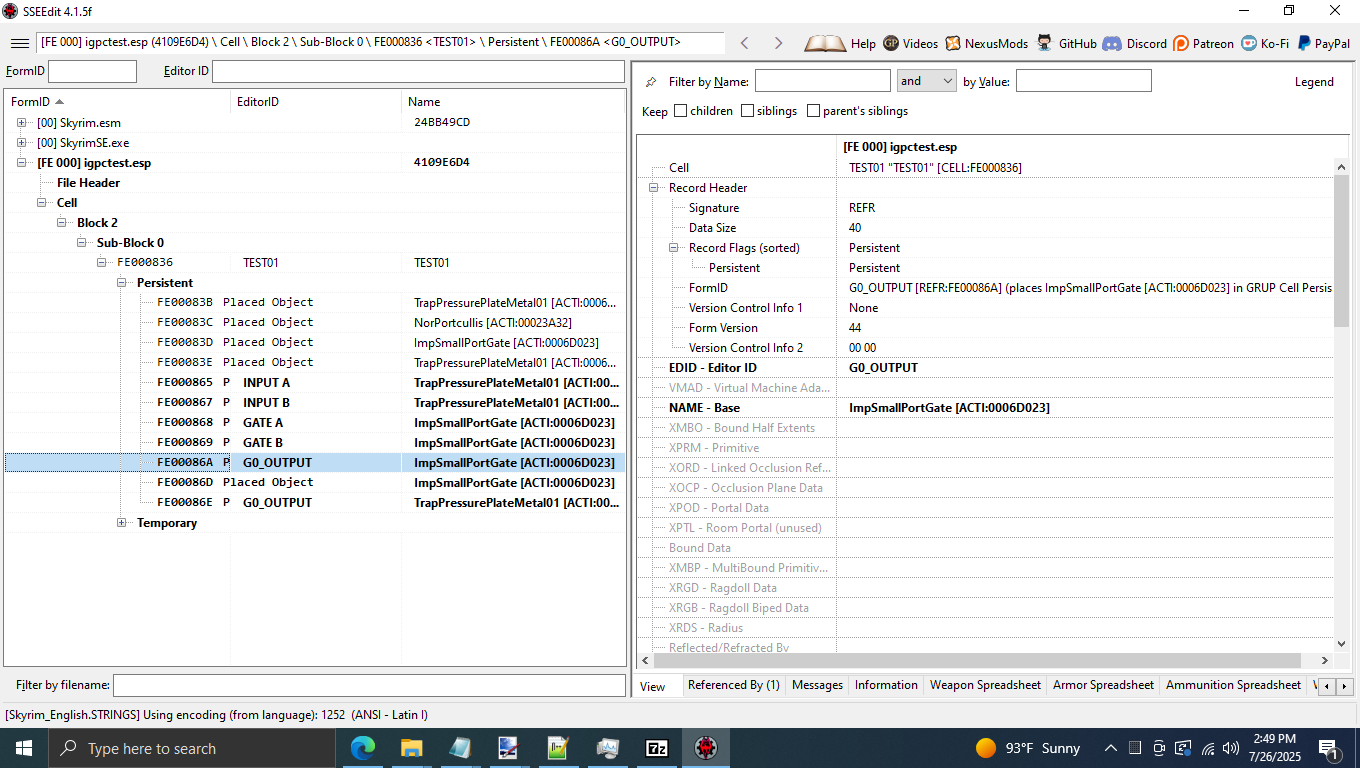Open the notification center icon
Viewport: 1360px width, 768px height.
1330,748
